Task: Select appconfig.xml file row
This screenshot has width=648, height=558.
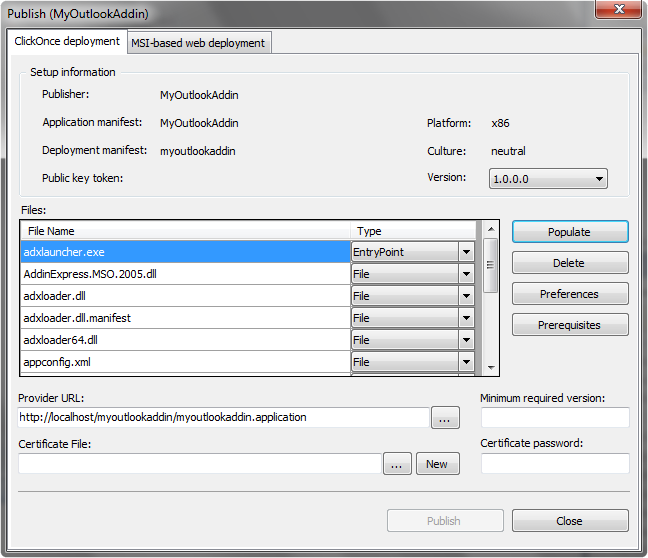Action: point(186,362)
